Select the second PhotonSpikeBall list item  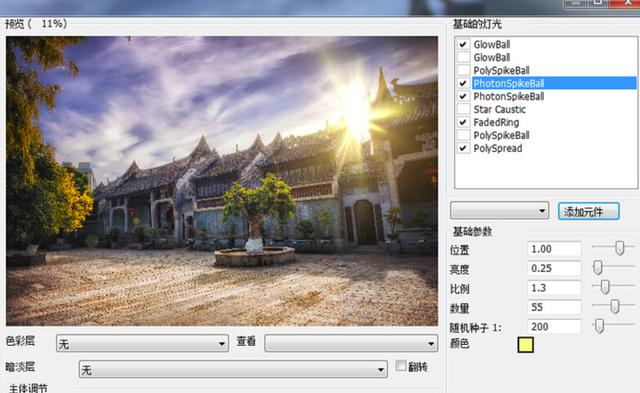click(509, 96)
